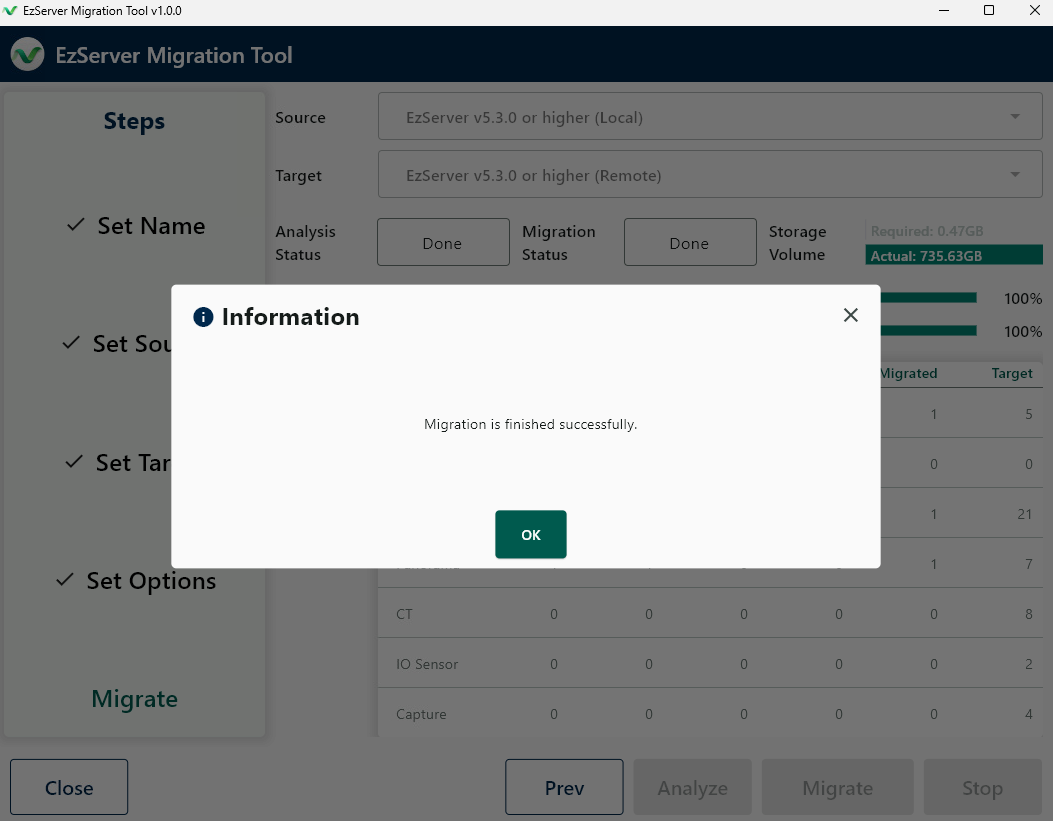Select the CT row label
The image size is (1053, 821).
(404, 614)
